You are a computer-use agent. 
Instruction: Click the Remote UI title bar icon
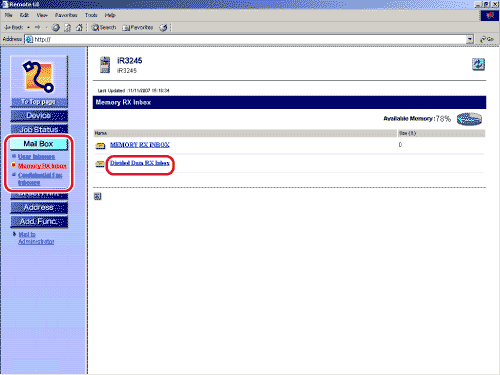(x=5, y=4)
